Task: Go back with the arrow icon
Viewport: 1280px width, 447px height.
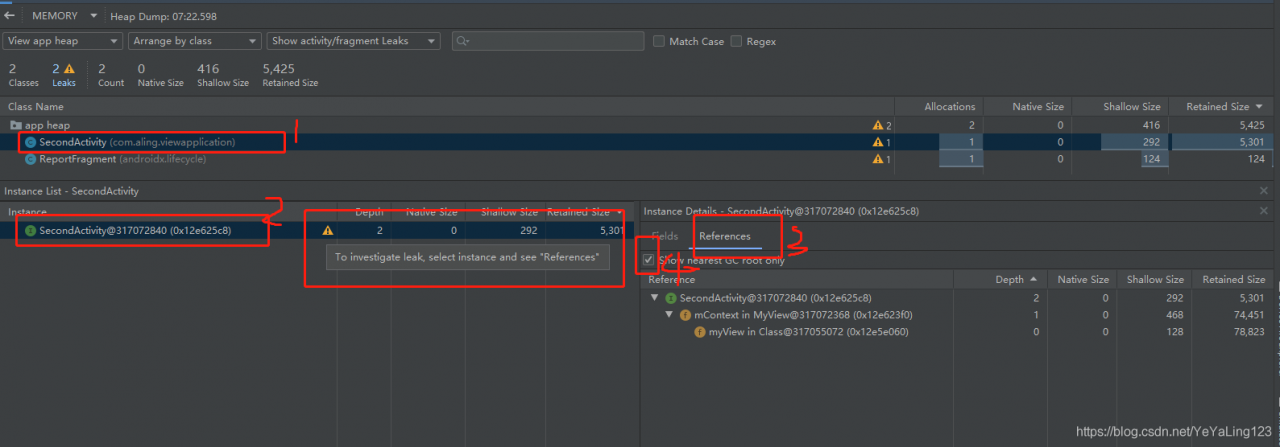Action: pos(9,16)
